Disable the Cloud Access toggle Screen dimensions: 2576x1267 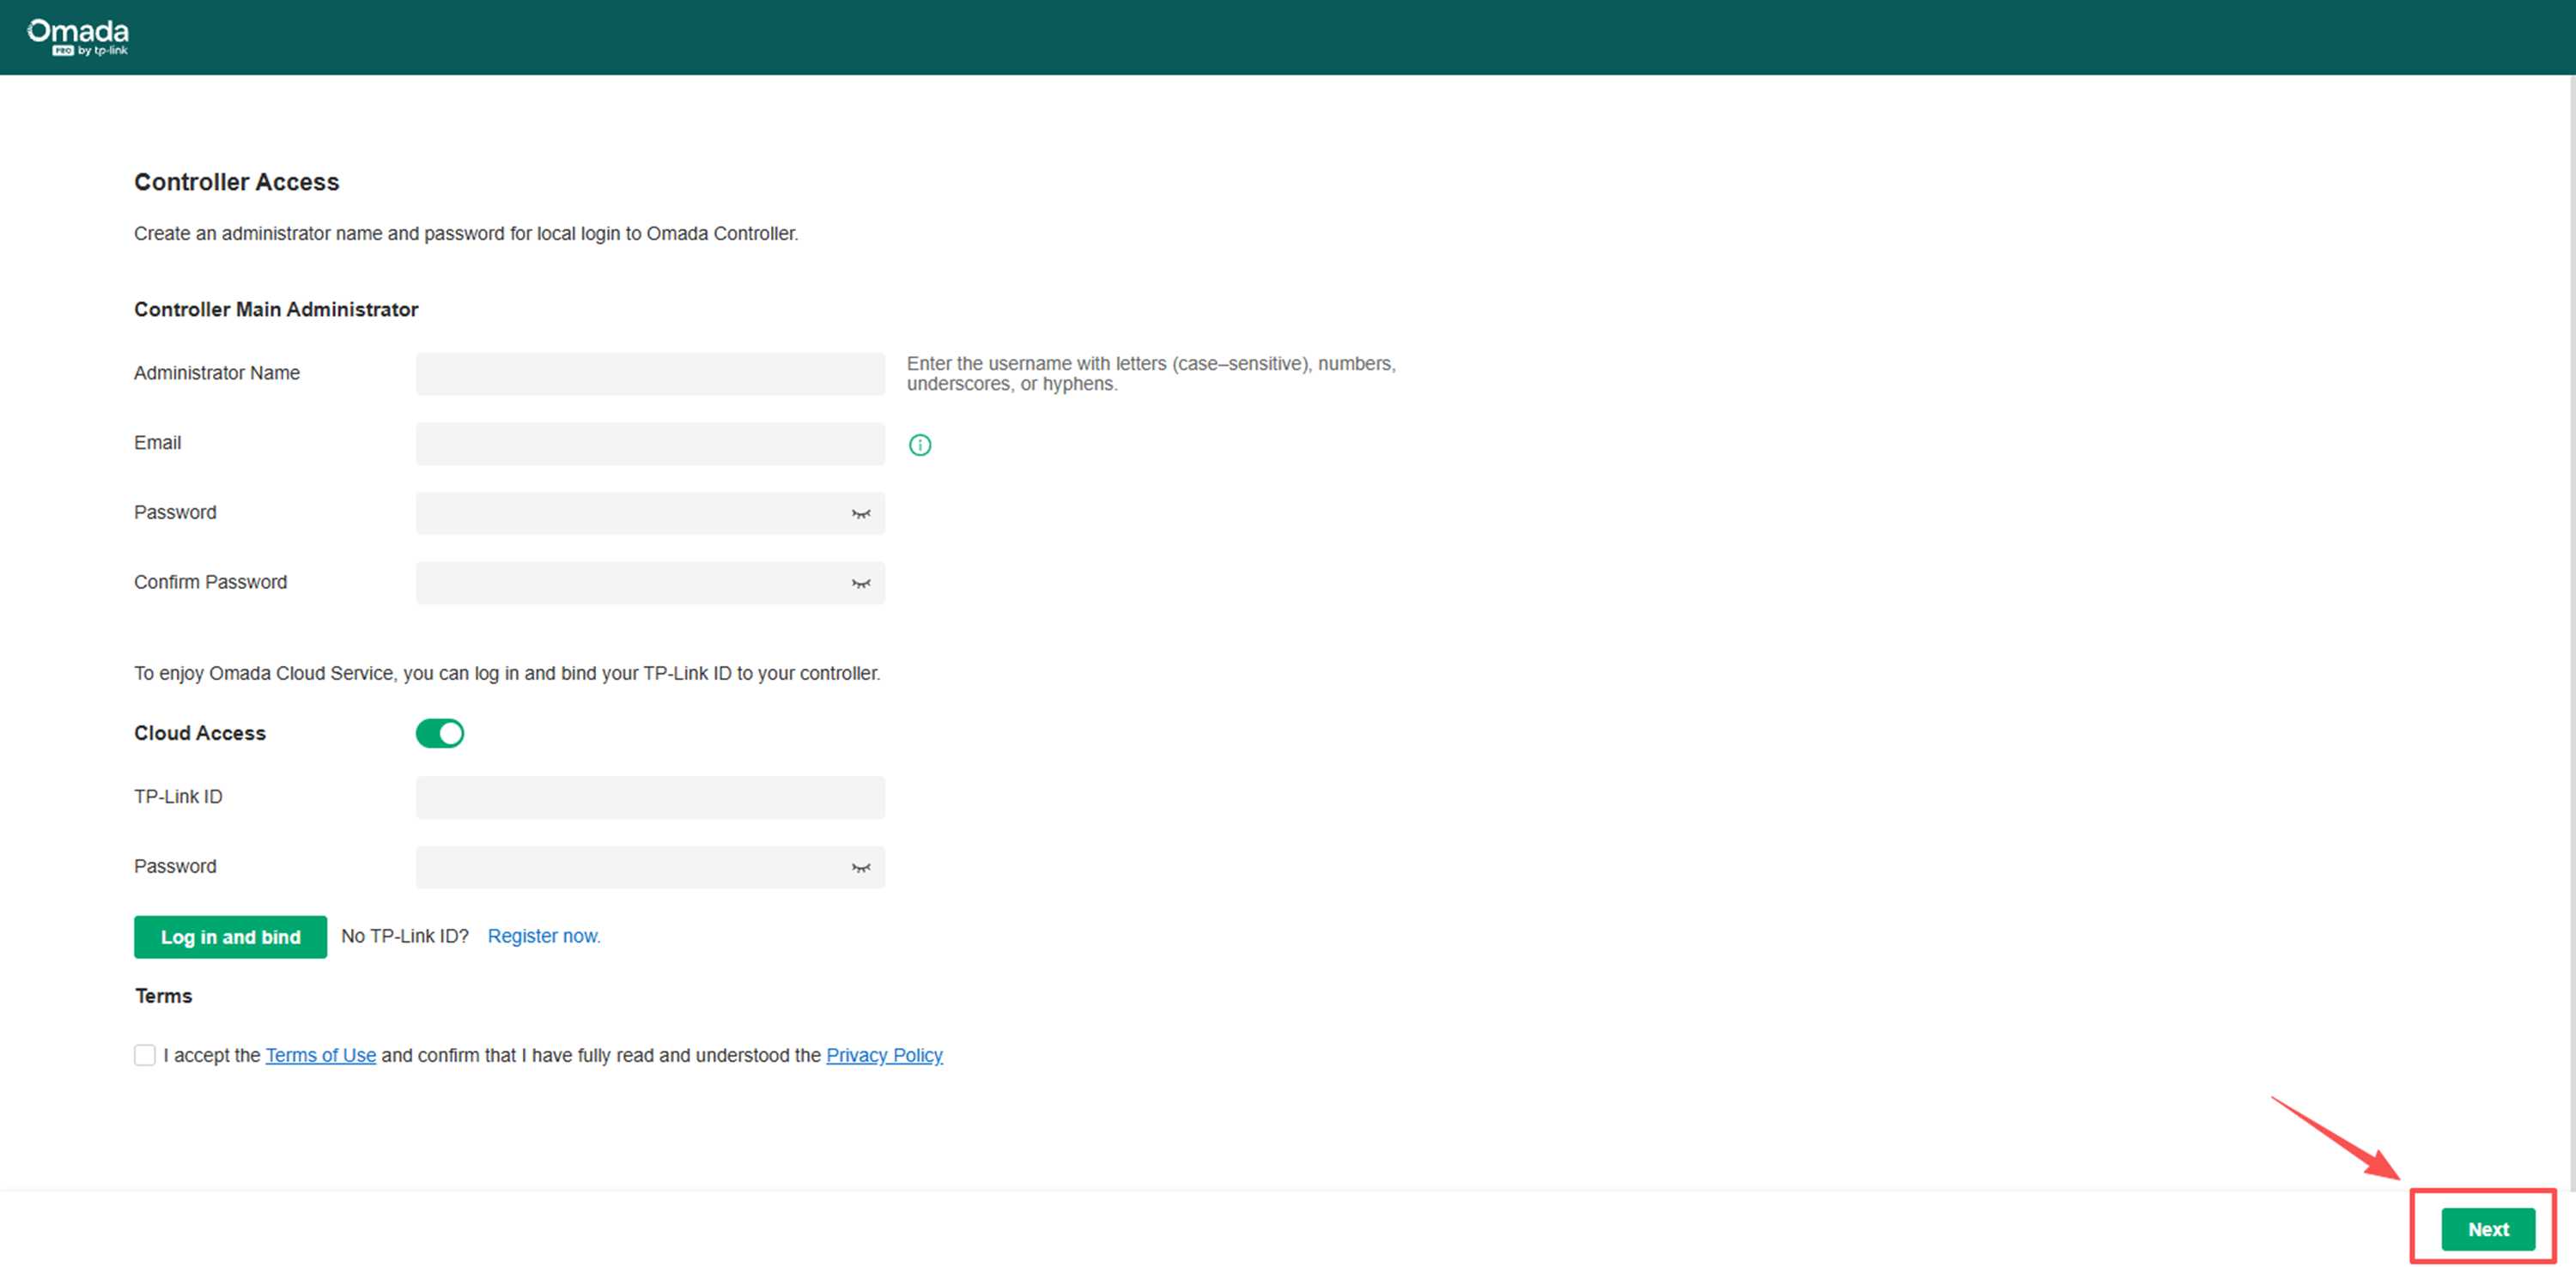440,733
